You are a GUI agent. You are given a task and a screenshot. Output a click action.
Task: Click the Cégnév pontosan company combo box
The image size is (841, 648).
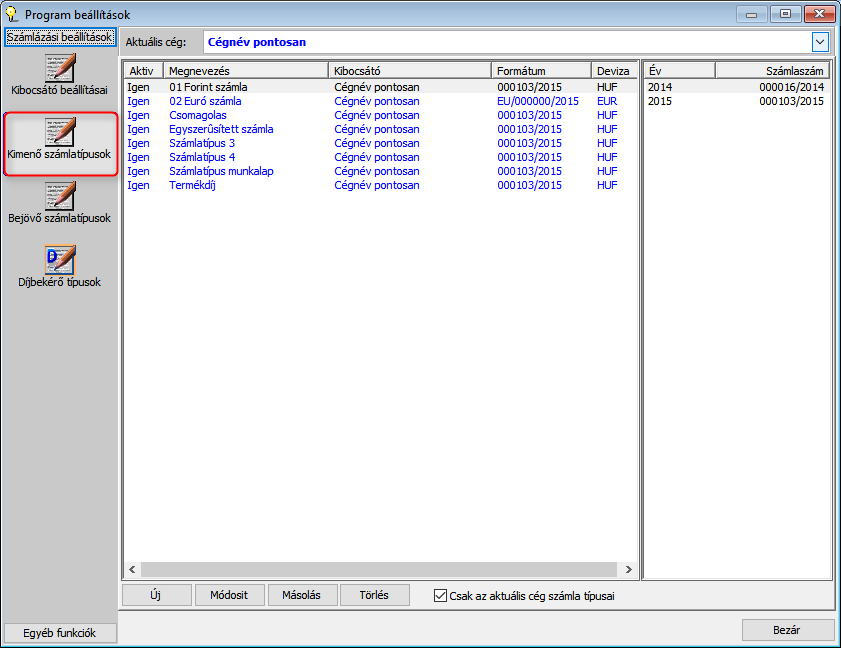517,42
